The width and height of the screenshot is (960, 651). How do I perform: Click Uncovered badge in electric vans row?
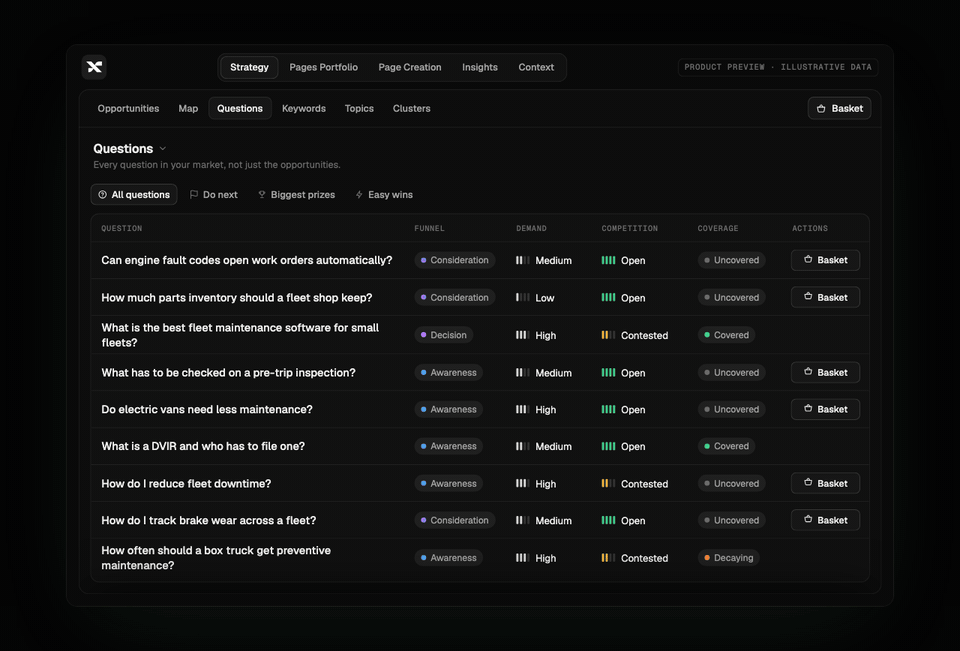(x=732, y=409)
